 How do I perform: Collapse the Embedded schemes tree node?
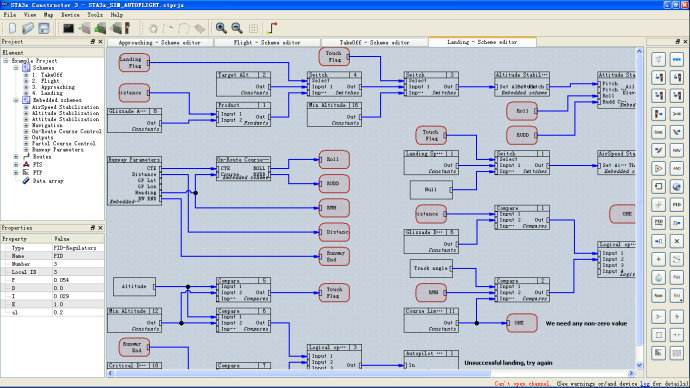[x=16, y=100]
